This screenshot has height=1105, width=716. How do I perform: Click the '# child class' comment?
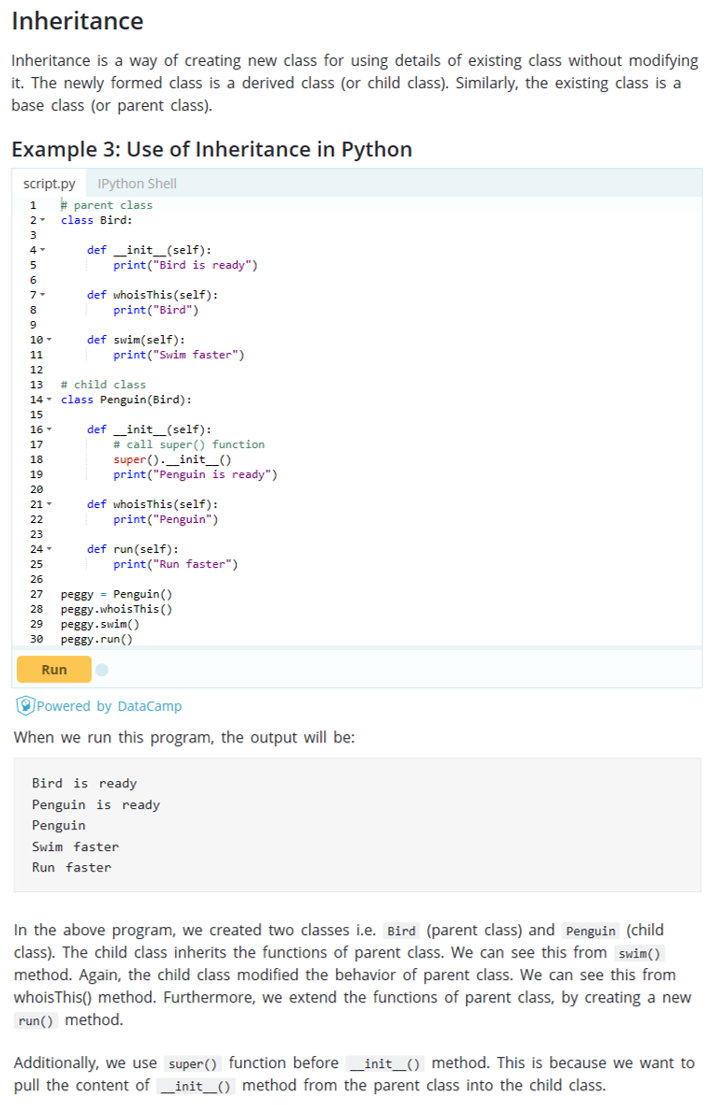104,385
